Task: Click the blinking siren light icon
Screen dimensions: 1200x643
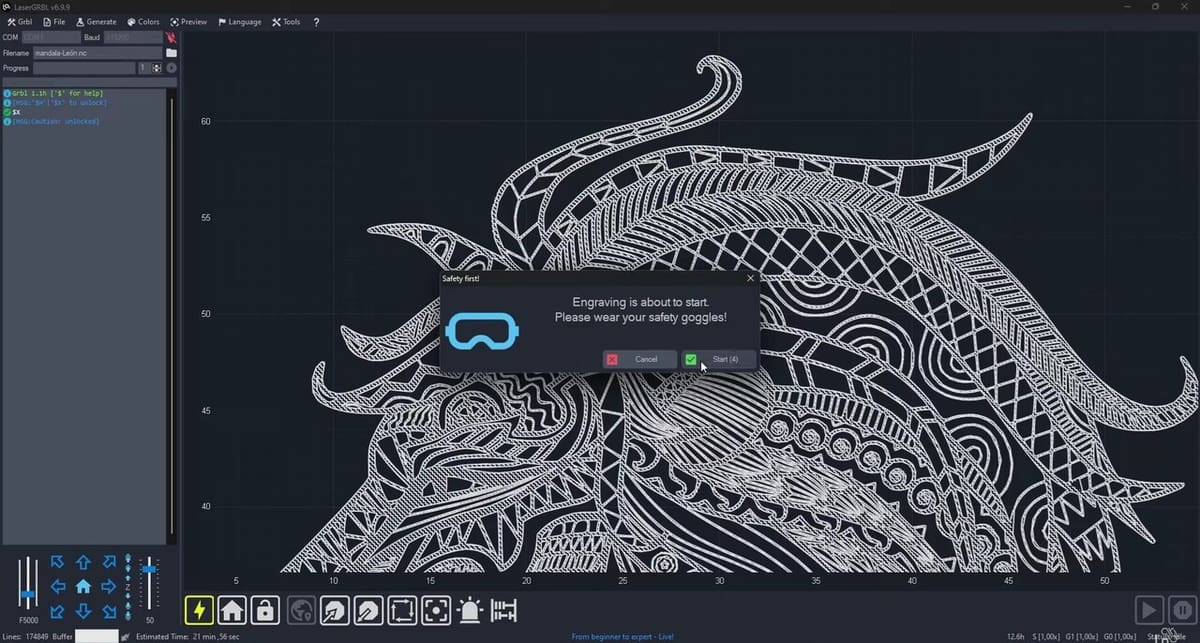Action: [x=469, y=609]
